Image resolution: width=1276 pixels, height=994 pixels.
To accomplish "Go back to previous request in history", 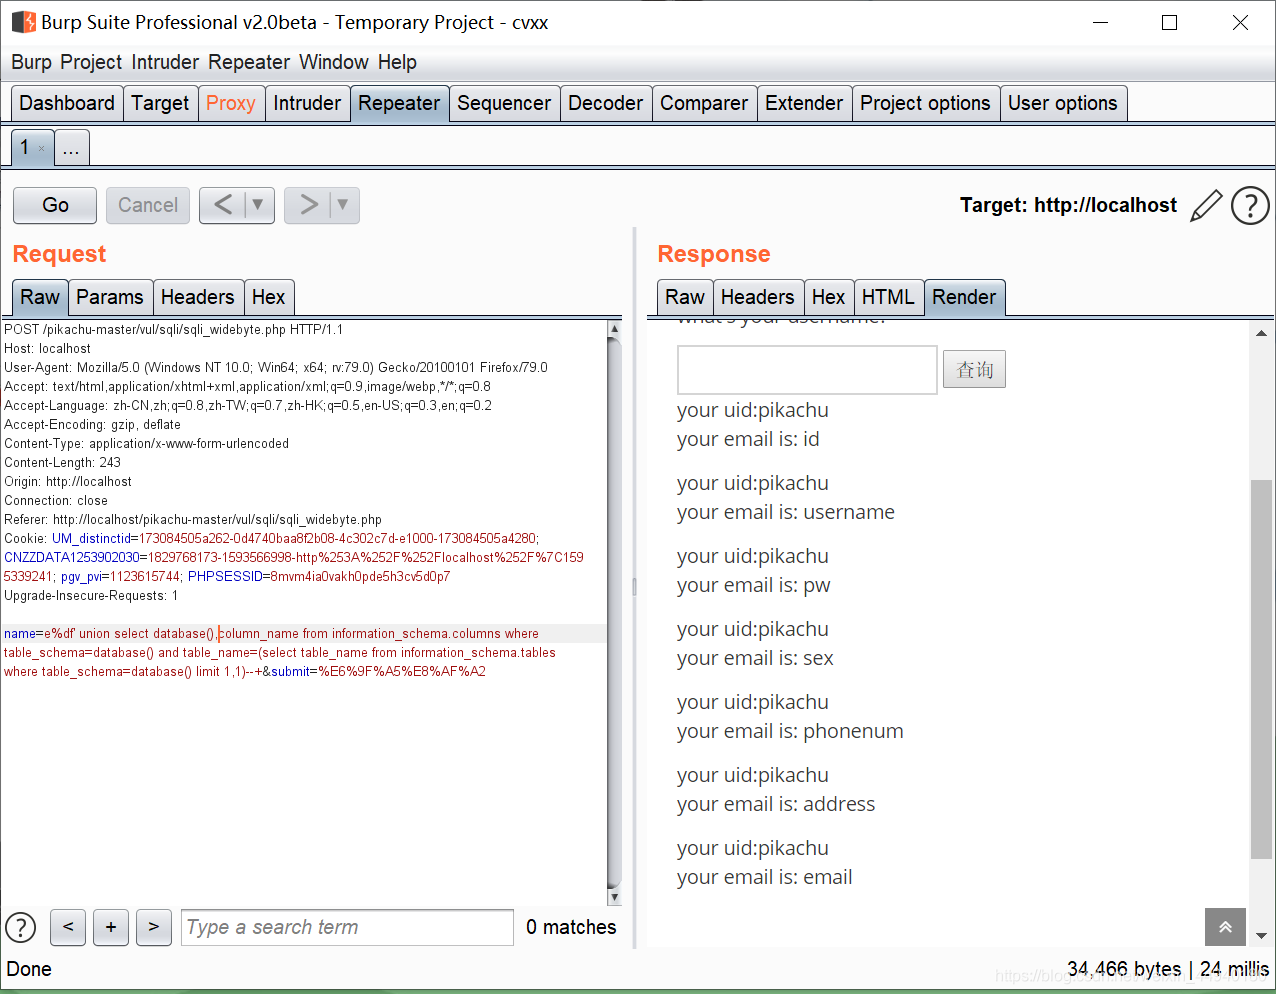I will (x=223, y=205).
